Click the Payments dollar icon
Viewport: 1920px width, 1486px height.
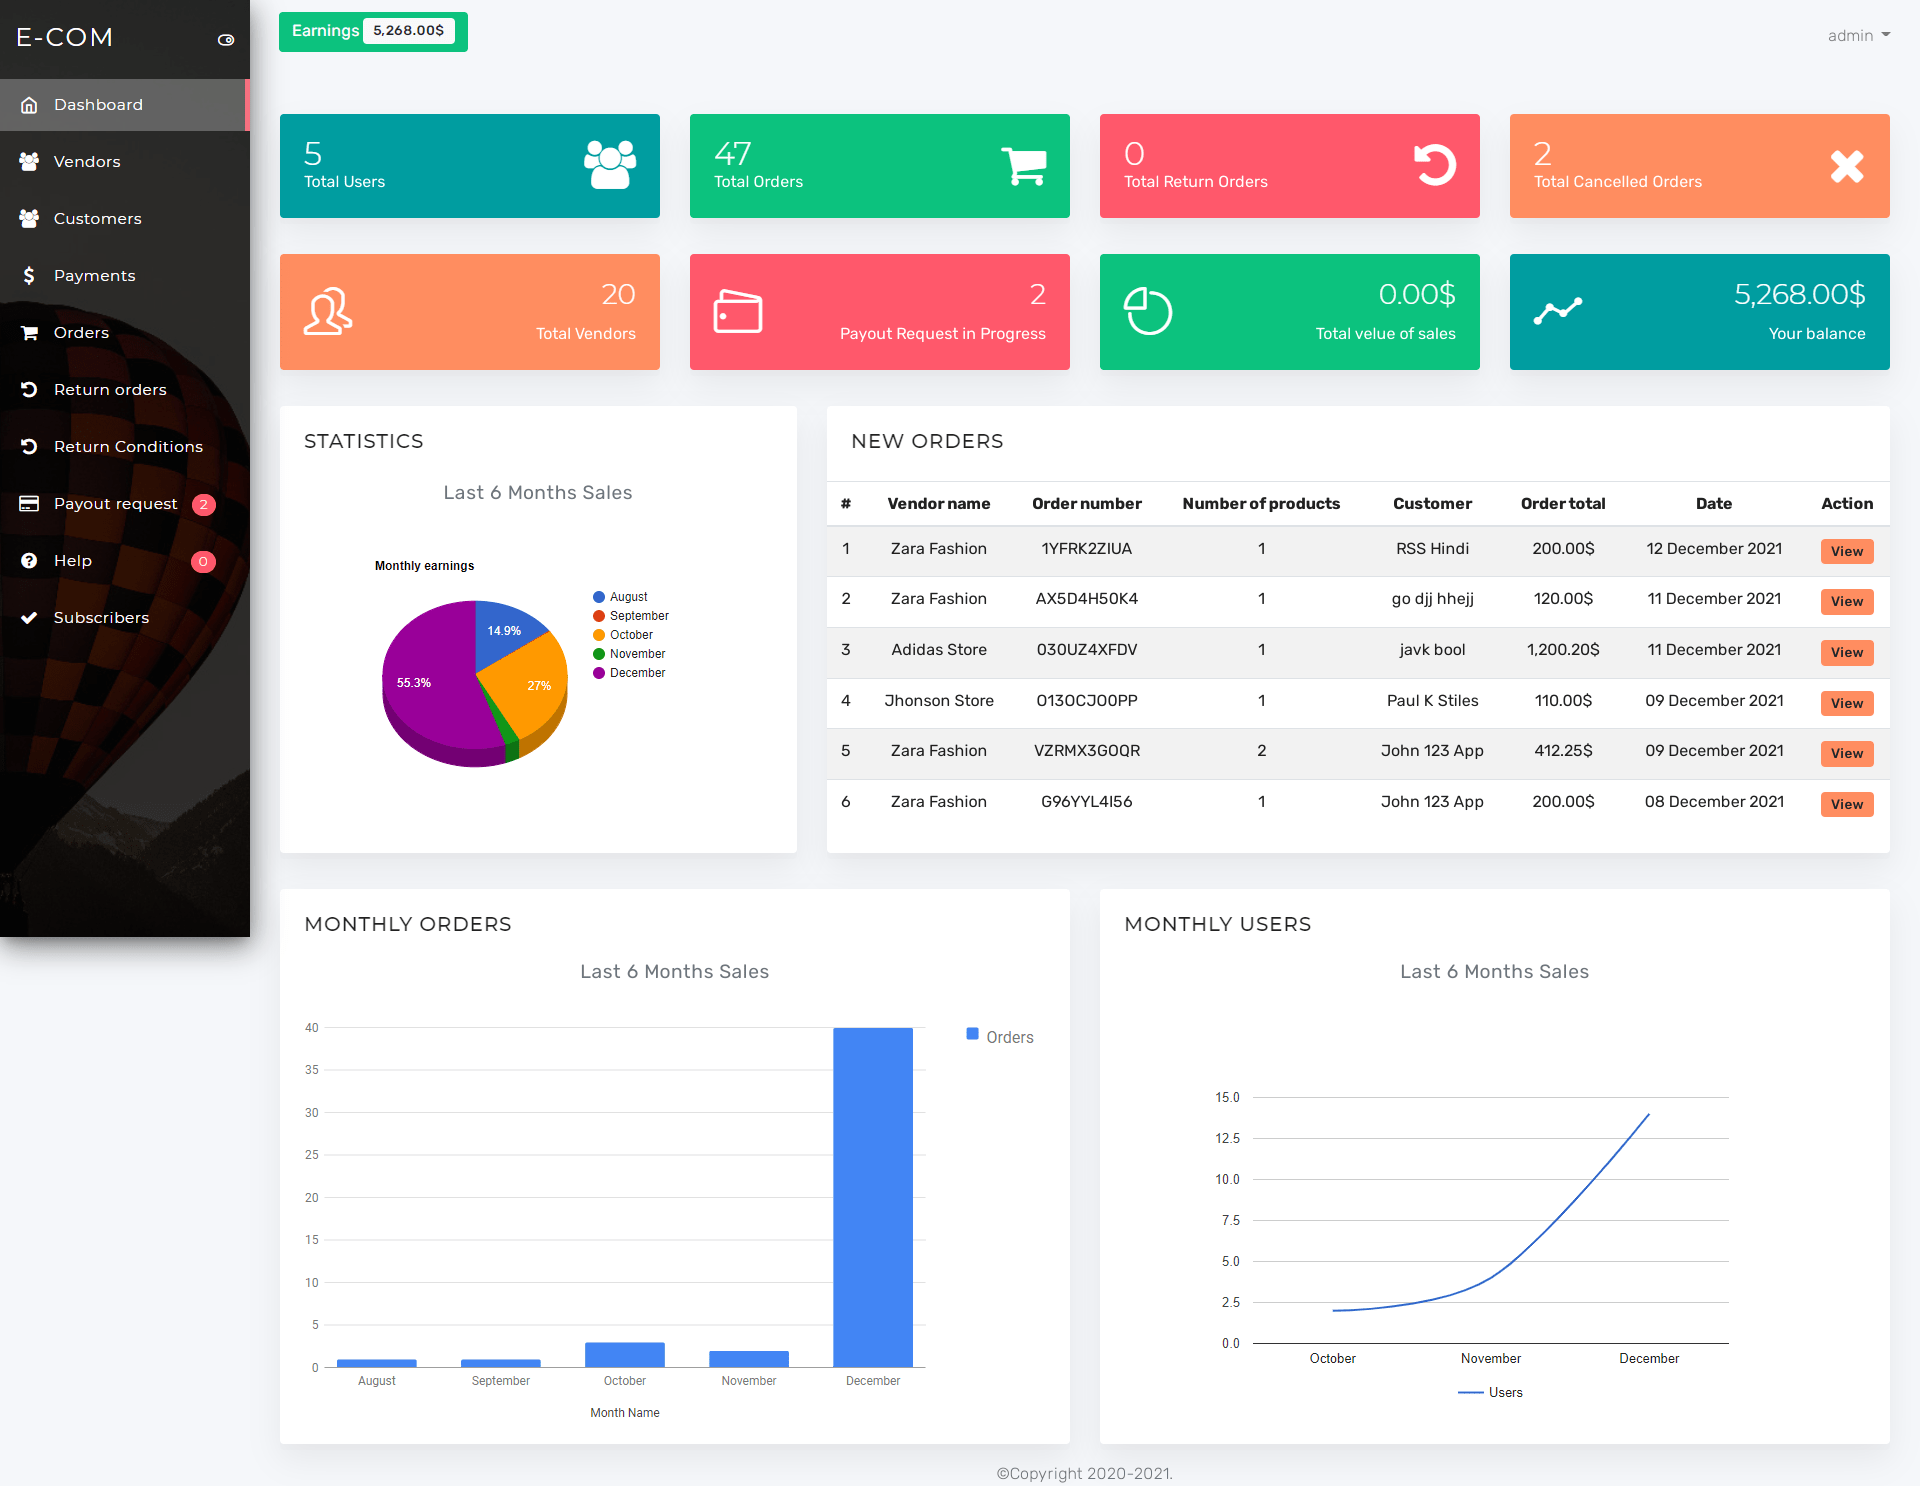click(29, 275)
